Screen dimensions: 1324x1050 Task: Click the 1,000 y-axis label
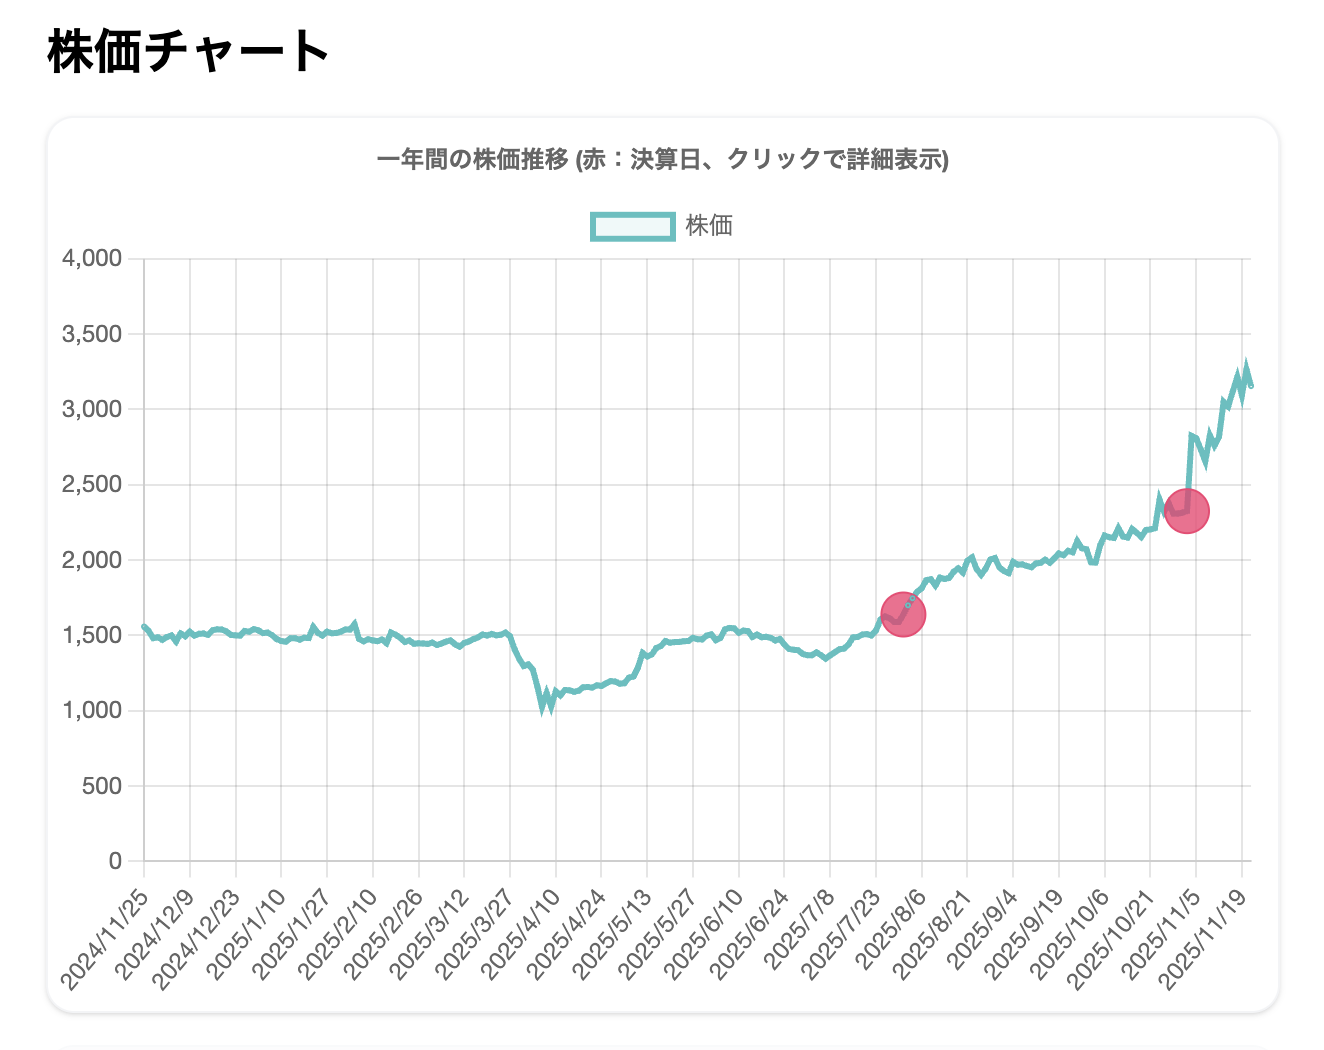coord(92,711)
